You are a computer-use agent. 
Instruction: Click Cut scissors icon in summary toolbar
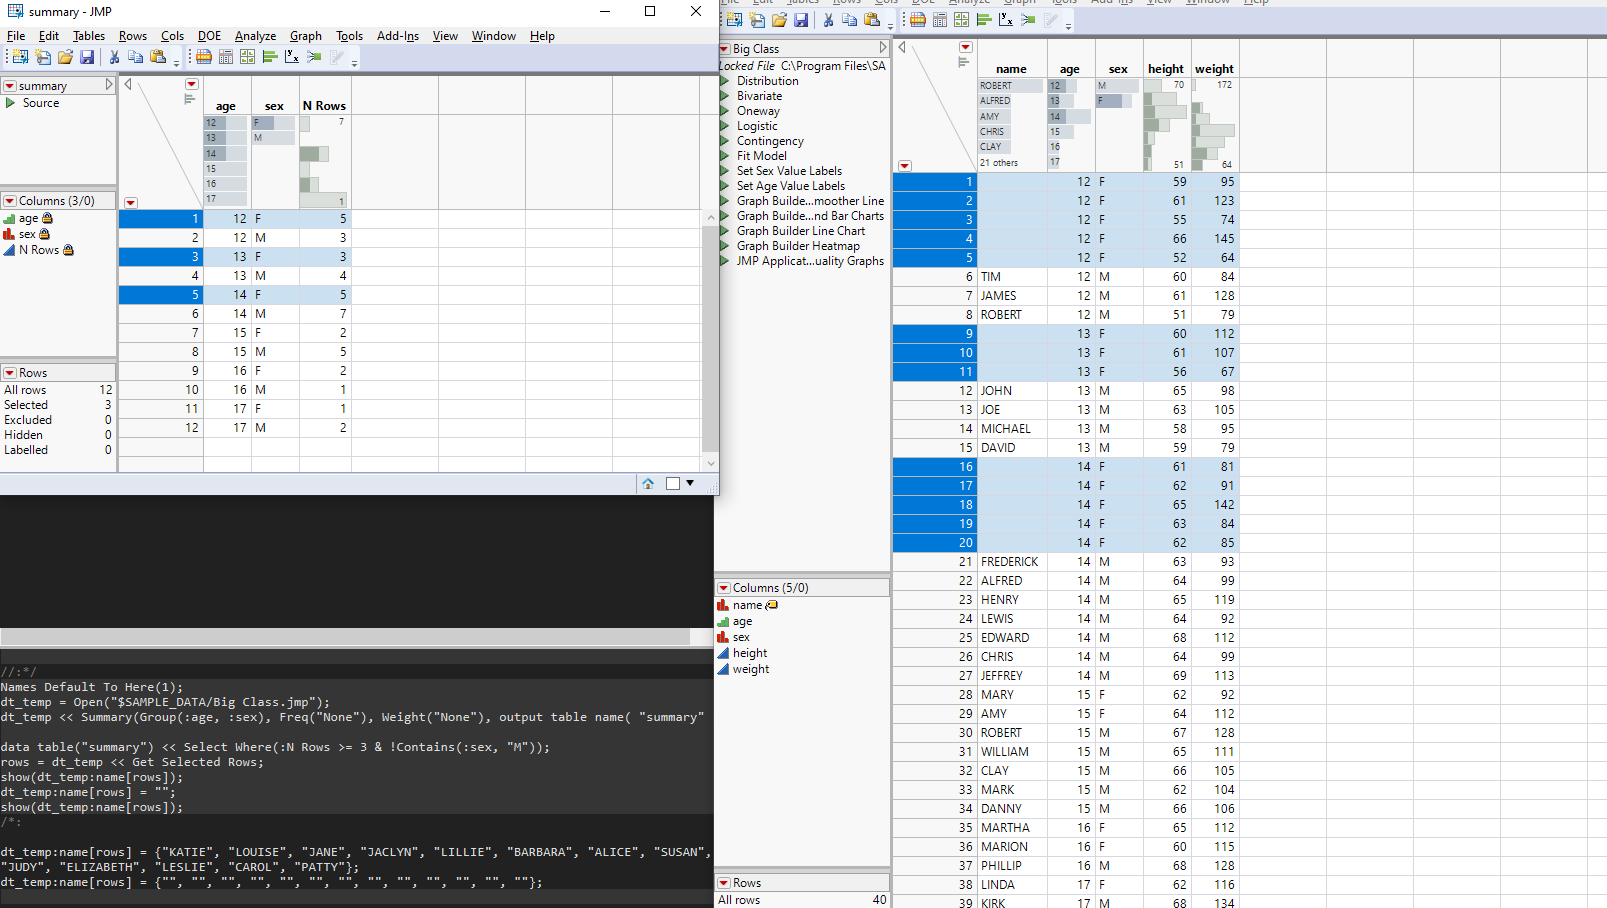(114, 57)
